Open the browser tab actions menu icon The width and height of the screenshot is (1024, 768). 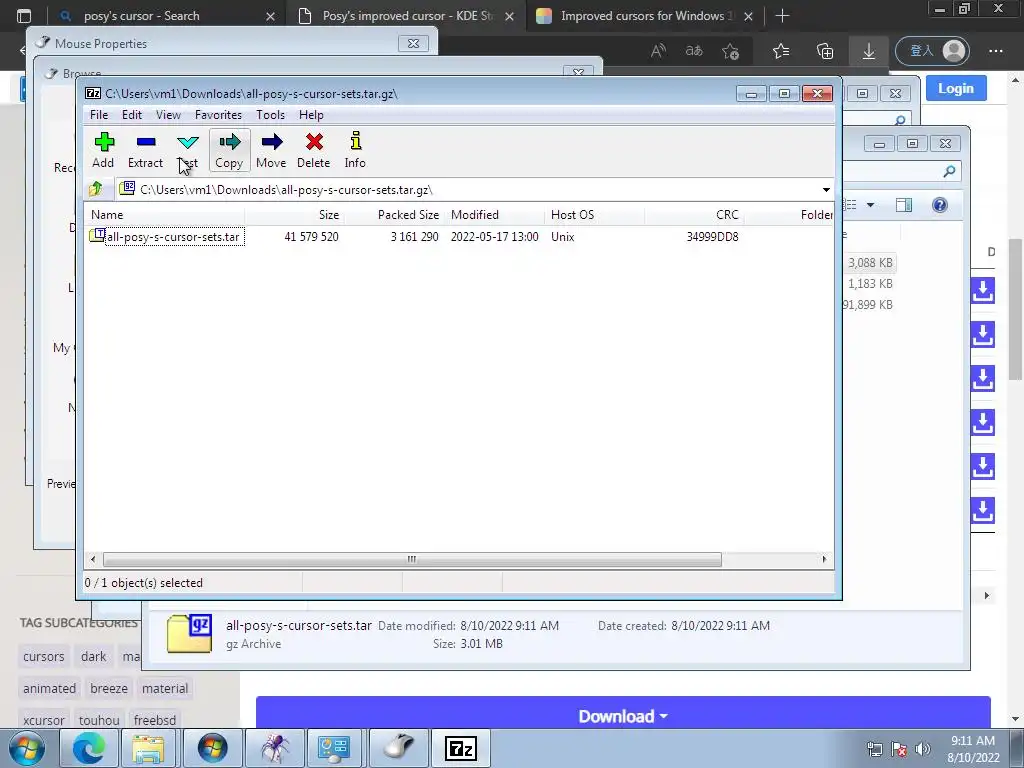[x=24, y=16]
